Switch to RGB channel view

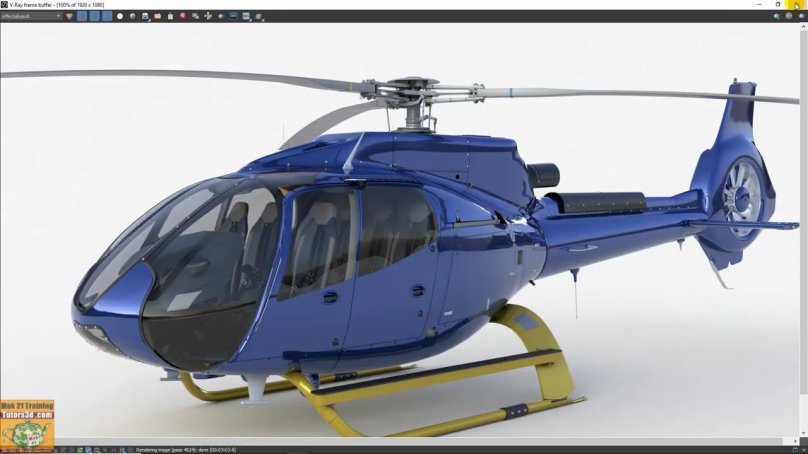70,17
